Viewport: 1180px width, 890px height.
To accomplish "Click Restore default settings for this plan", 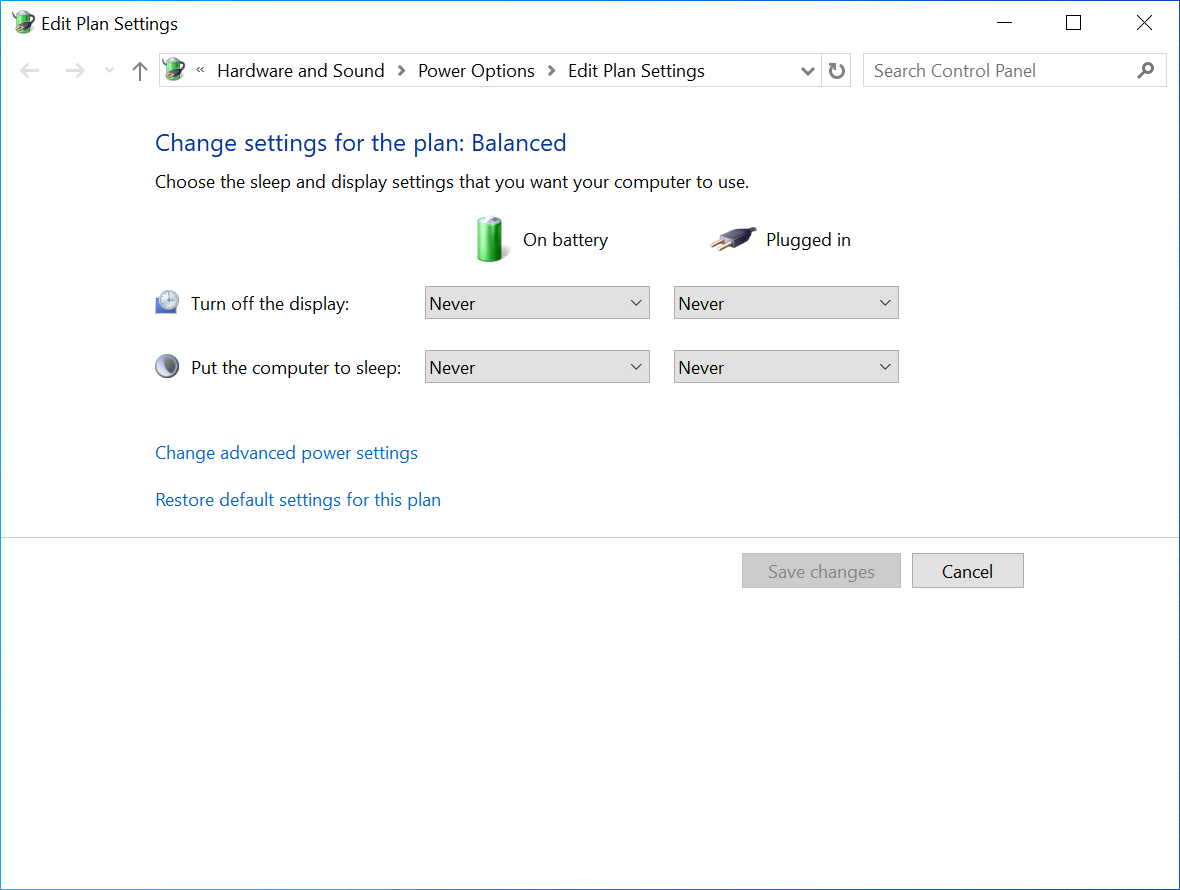I will [x=298, y=500].
